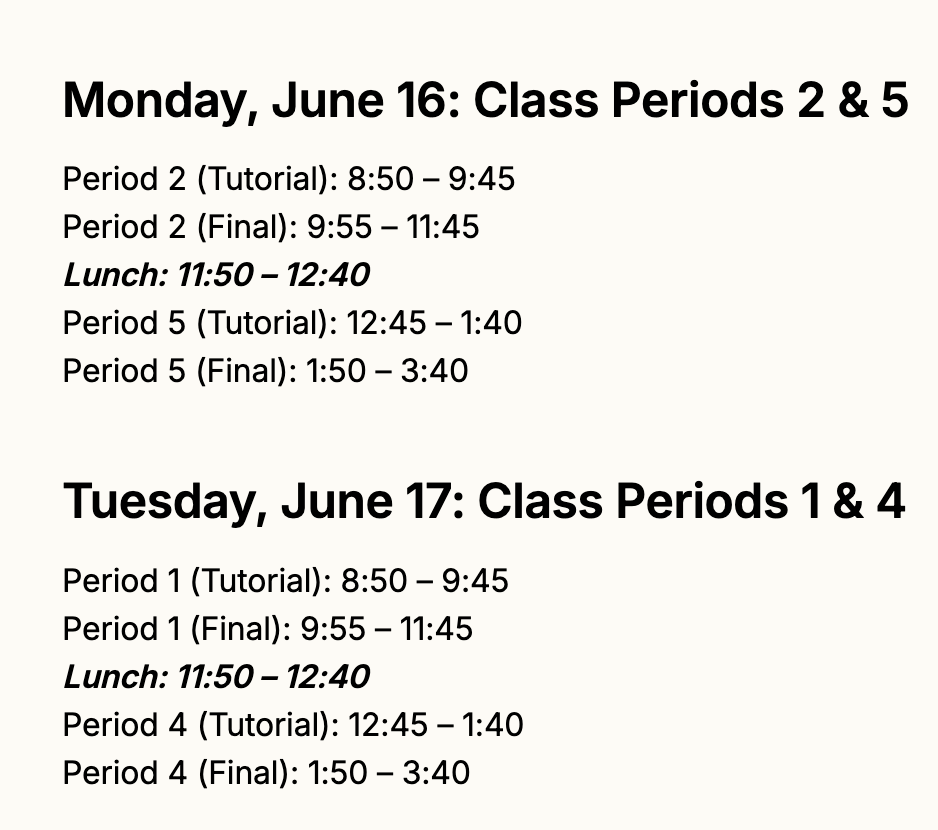The height and width of the screenshot is (830, 938).
Task: Select the Lunch line under Monday
Action: (217, 275)
